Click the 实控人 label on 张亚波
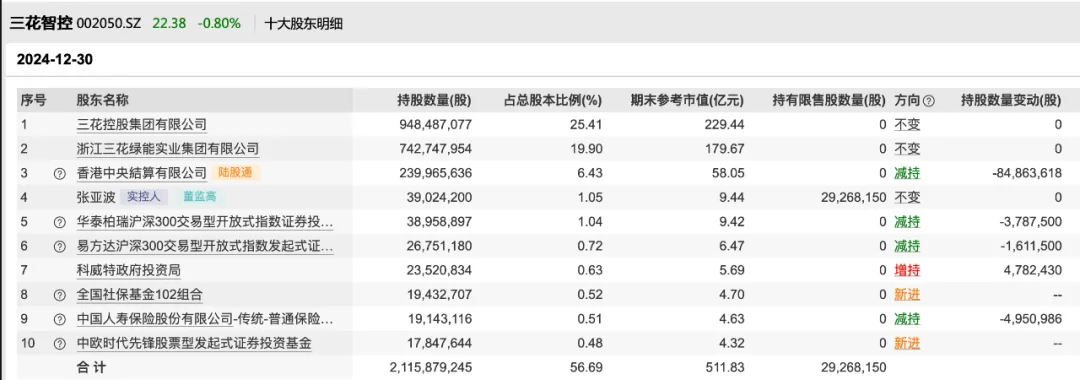The image size is (1080, 380). tap(143, 197)
